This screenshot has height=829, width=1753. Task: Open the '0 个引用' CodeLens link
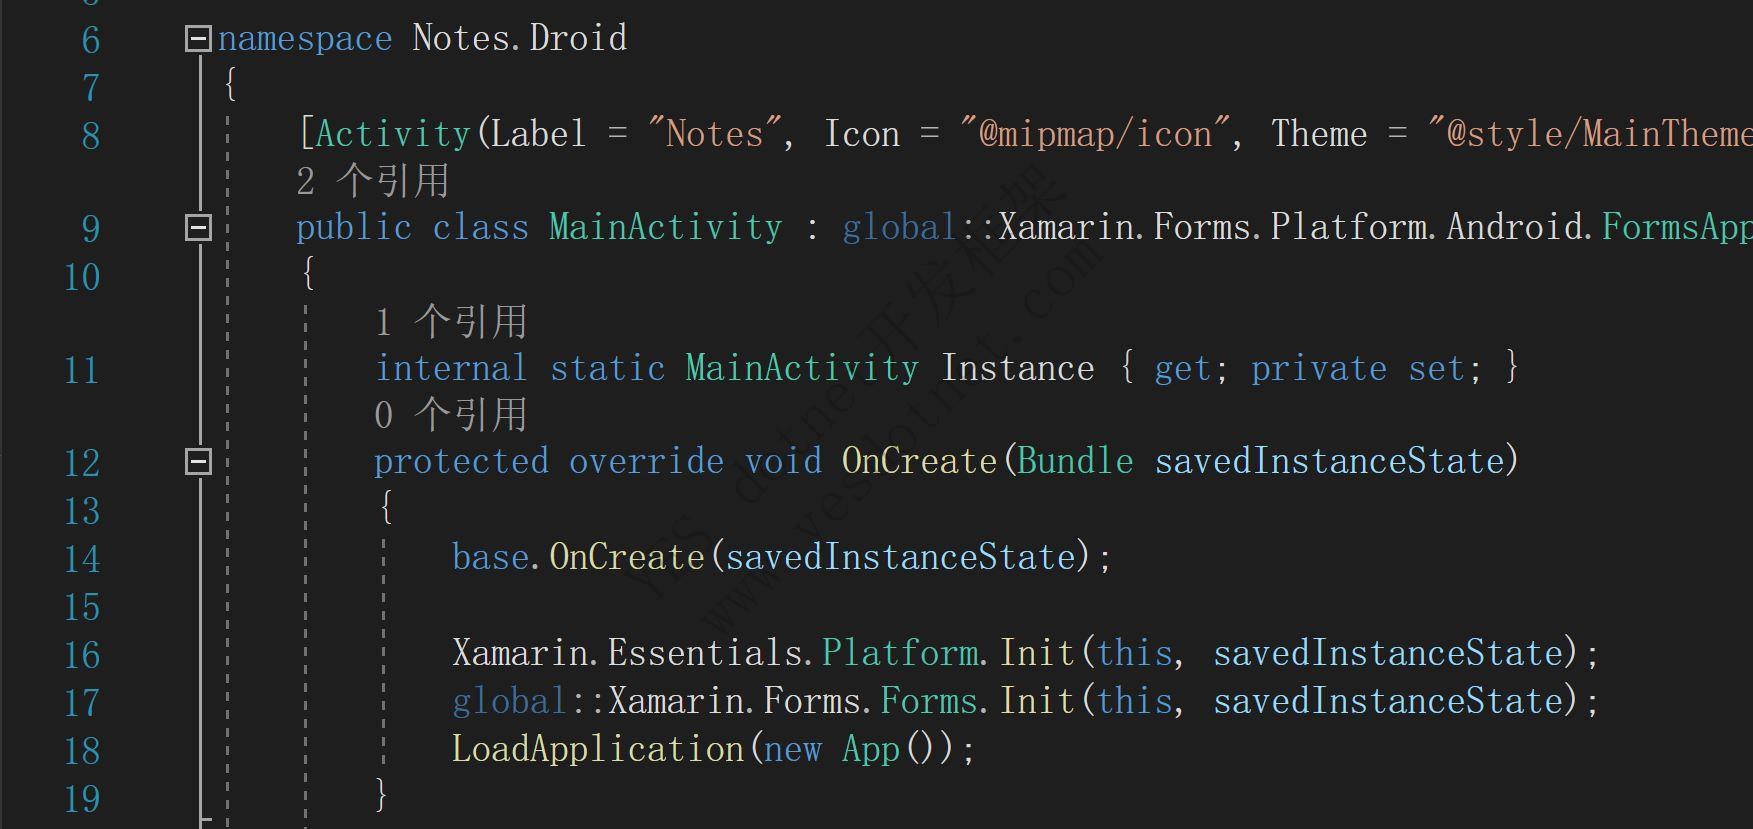[450, 415]
